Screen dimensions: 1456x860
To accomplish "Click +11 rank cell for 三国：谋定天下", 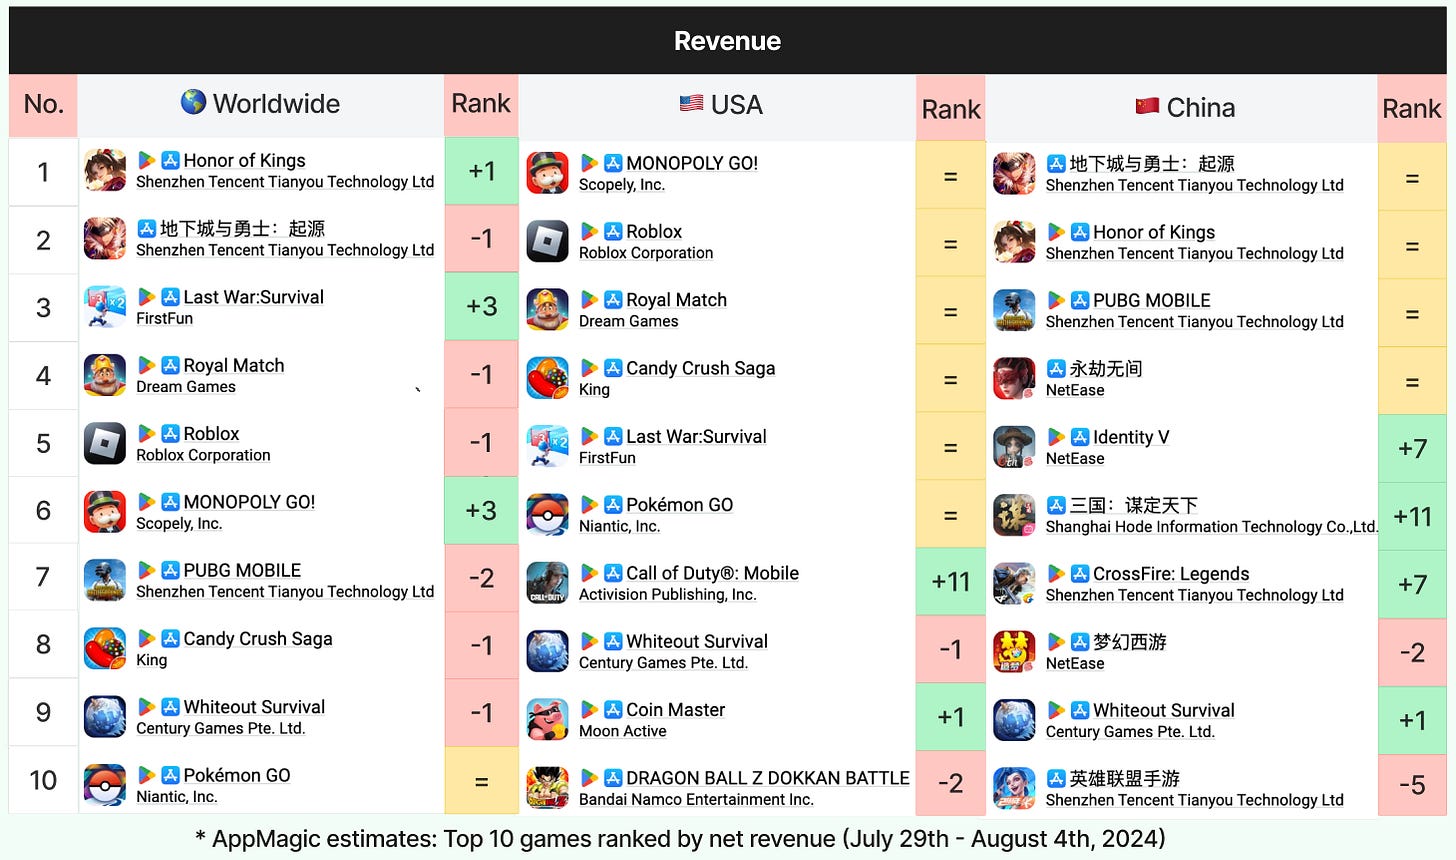I will click(x=1412, y=517).
